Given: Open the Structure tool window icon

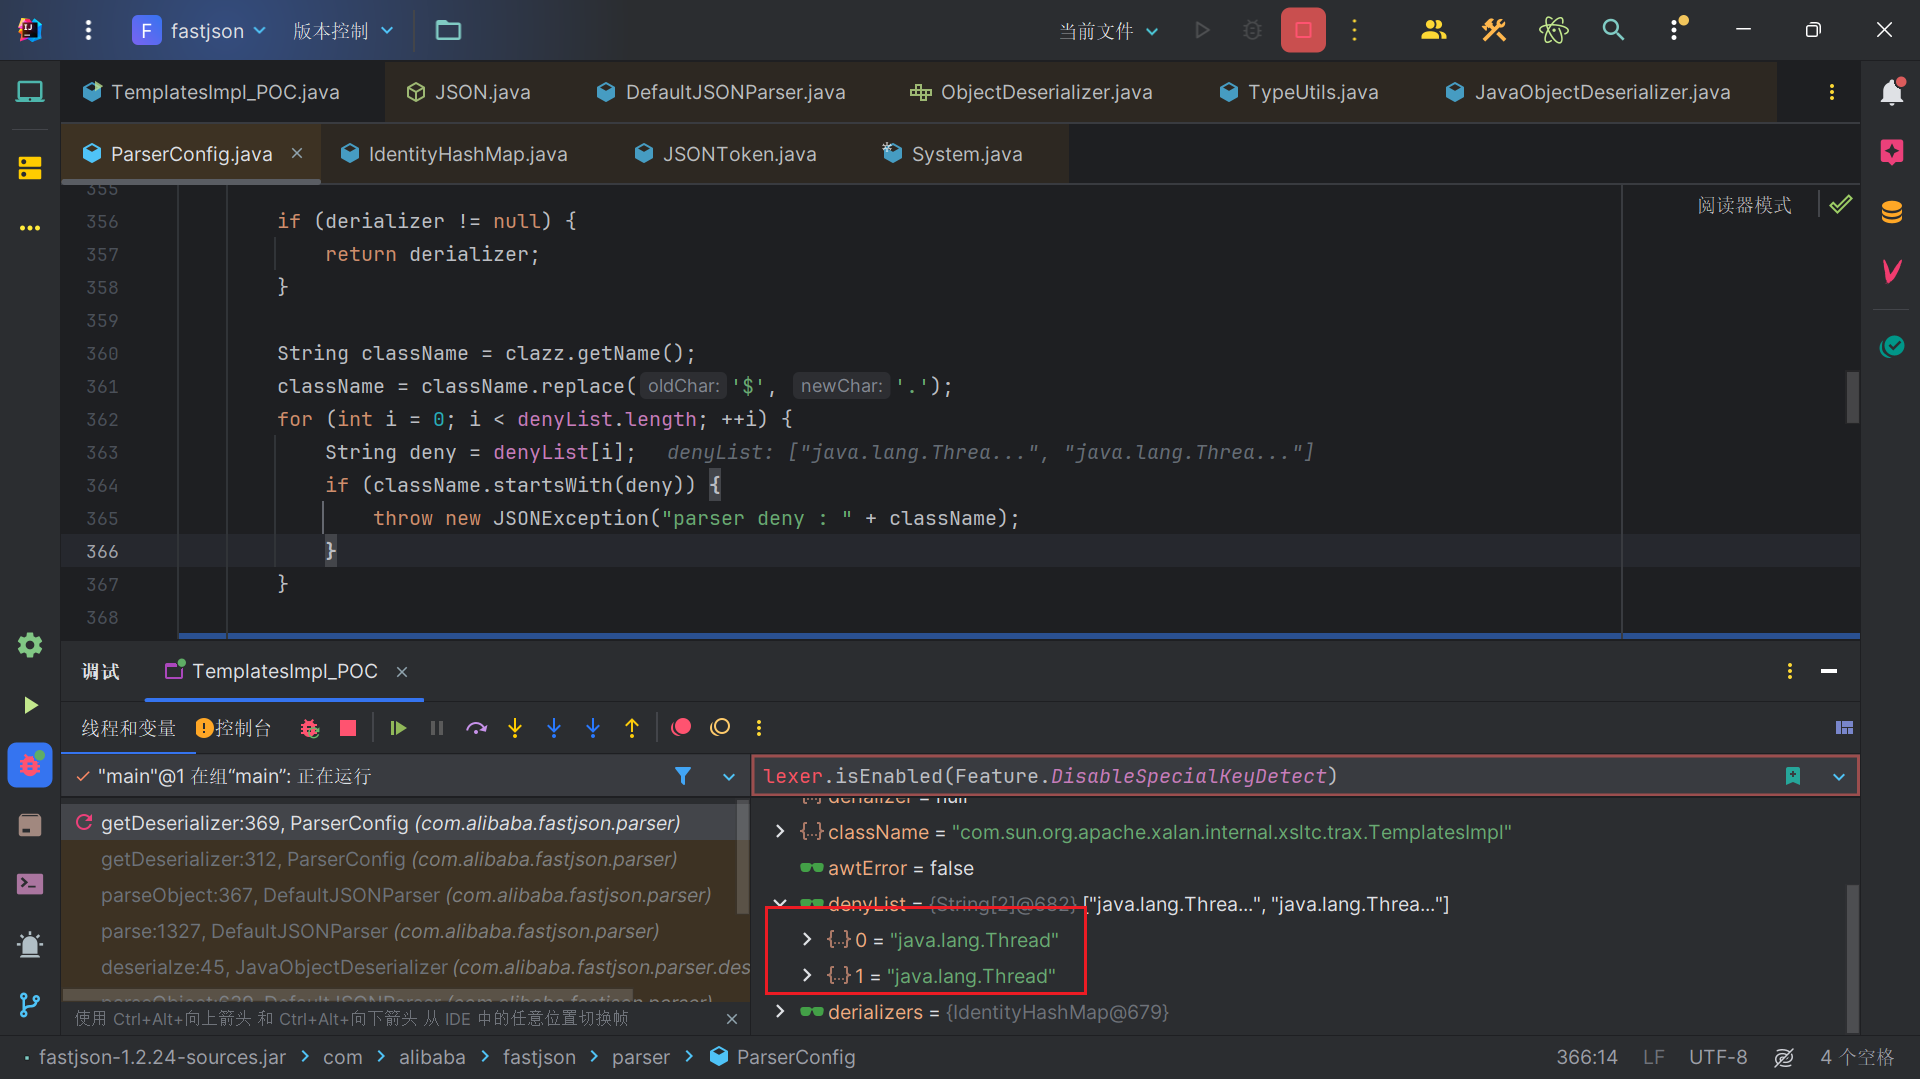Looking at the screenshot, I should pyautogui.click(x=30, y=168).
